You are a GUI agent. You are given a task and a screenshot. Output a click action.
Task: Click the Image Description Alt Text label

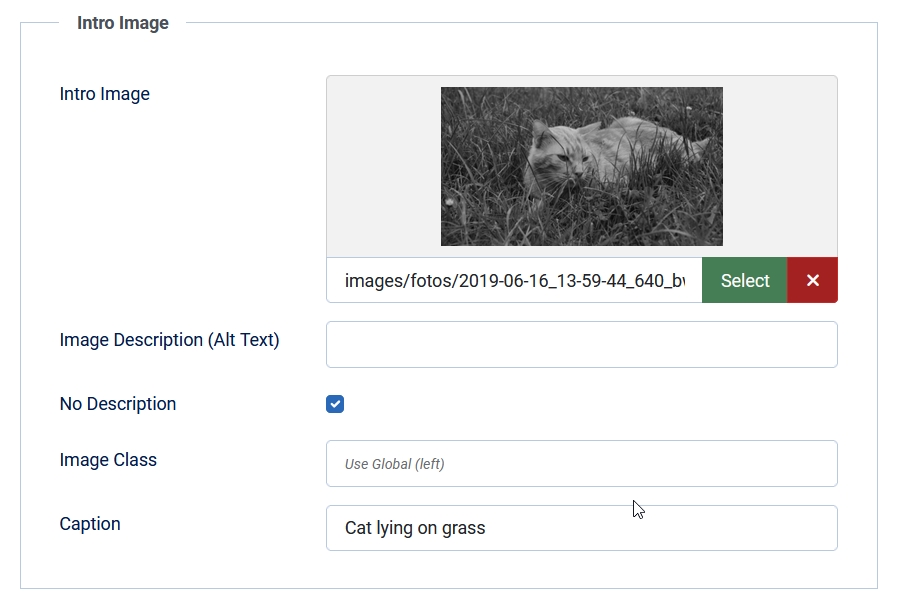169,340
